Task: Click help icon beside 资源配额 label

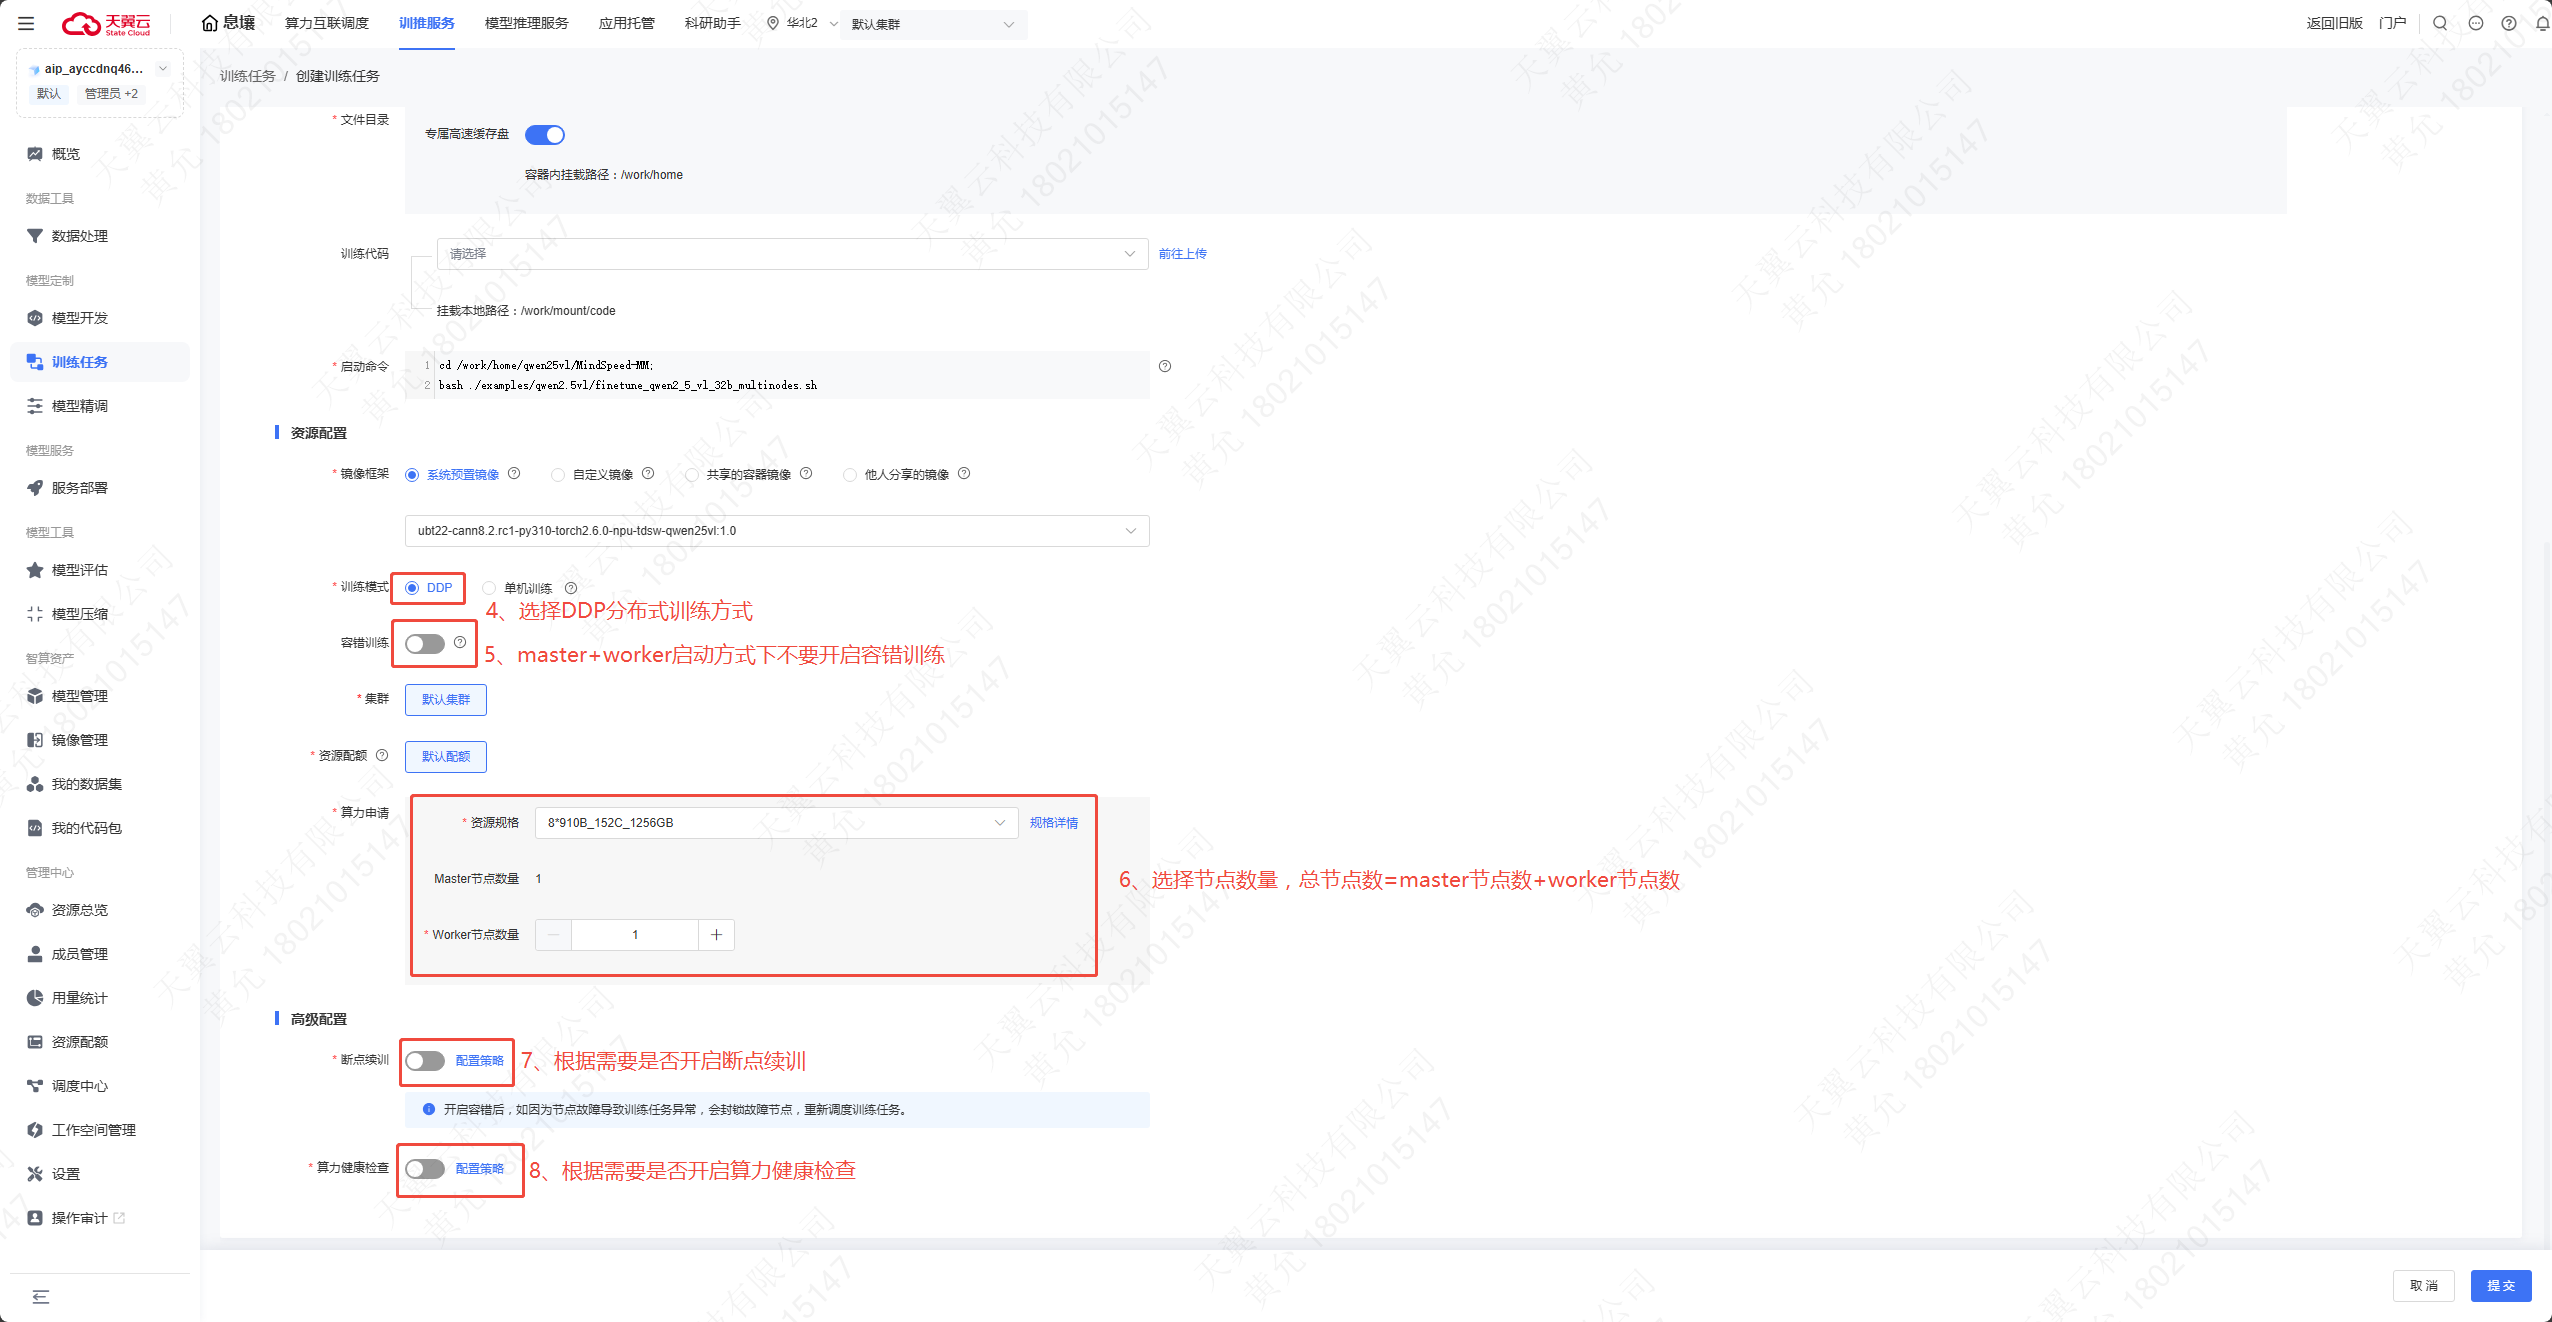Action: click(x=382, y=755)
